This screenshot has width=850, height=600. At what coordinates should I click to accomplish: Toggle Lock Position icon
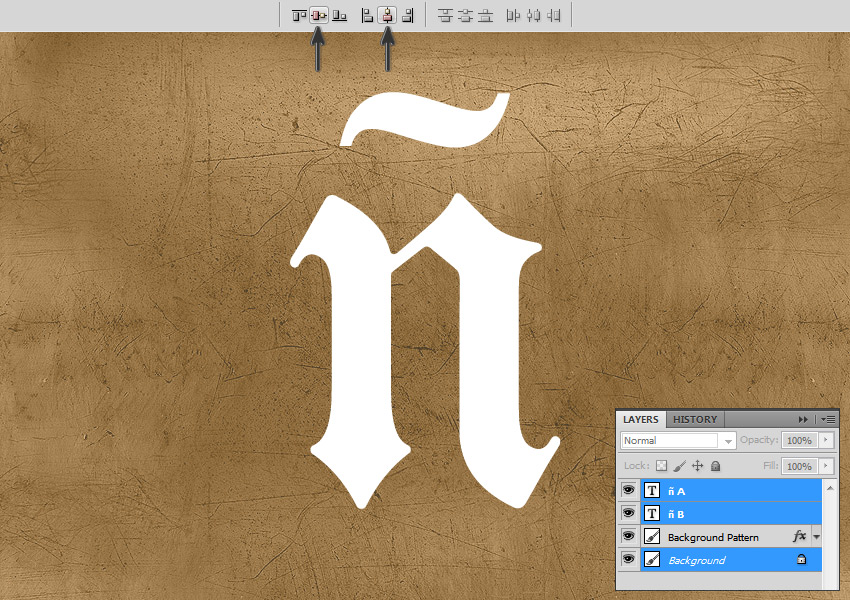tap(698, 466)
